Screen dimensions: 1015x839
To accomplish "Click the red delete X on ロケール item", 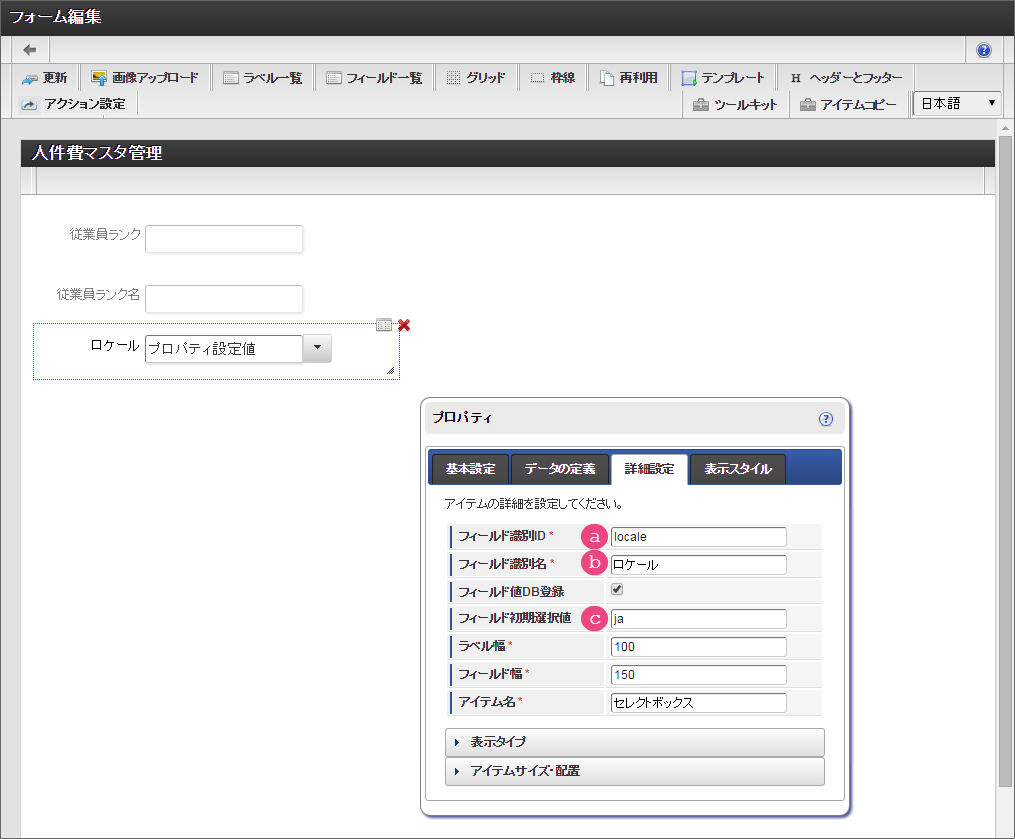I will [404, 325].
